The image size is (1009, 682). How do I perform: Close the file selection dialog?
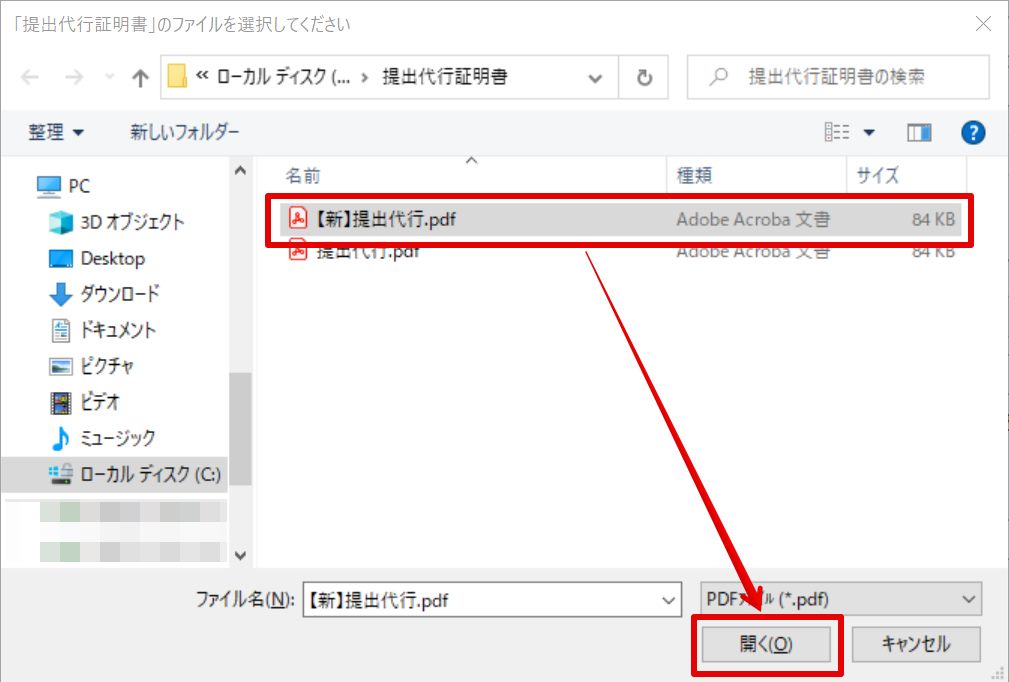point(983,24)
